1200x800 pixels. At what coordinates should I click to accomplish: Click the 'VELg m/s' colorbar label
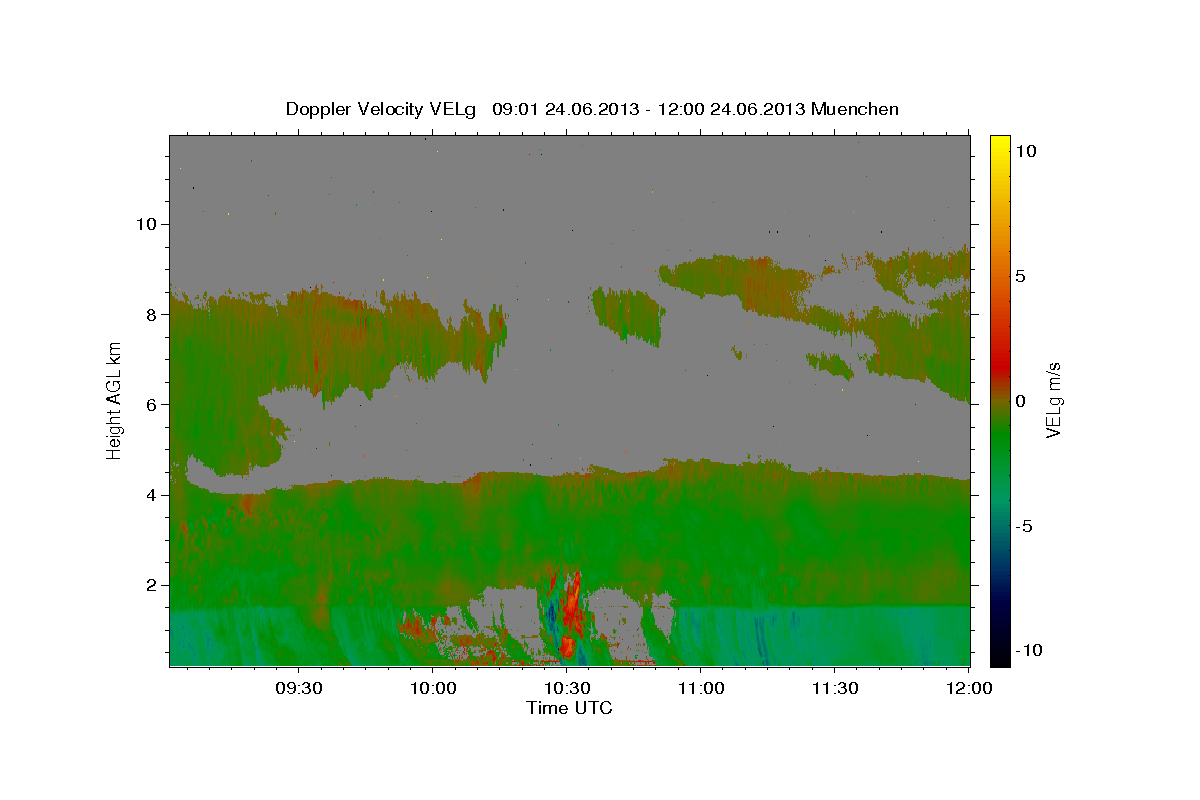pos(1054,400)
